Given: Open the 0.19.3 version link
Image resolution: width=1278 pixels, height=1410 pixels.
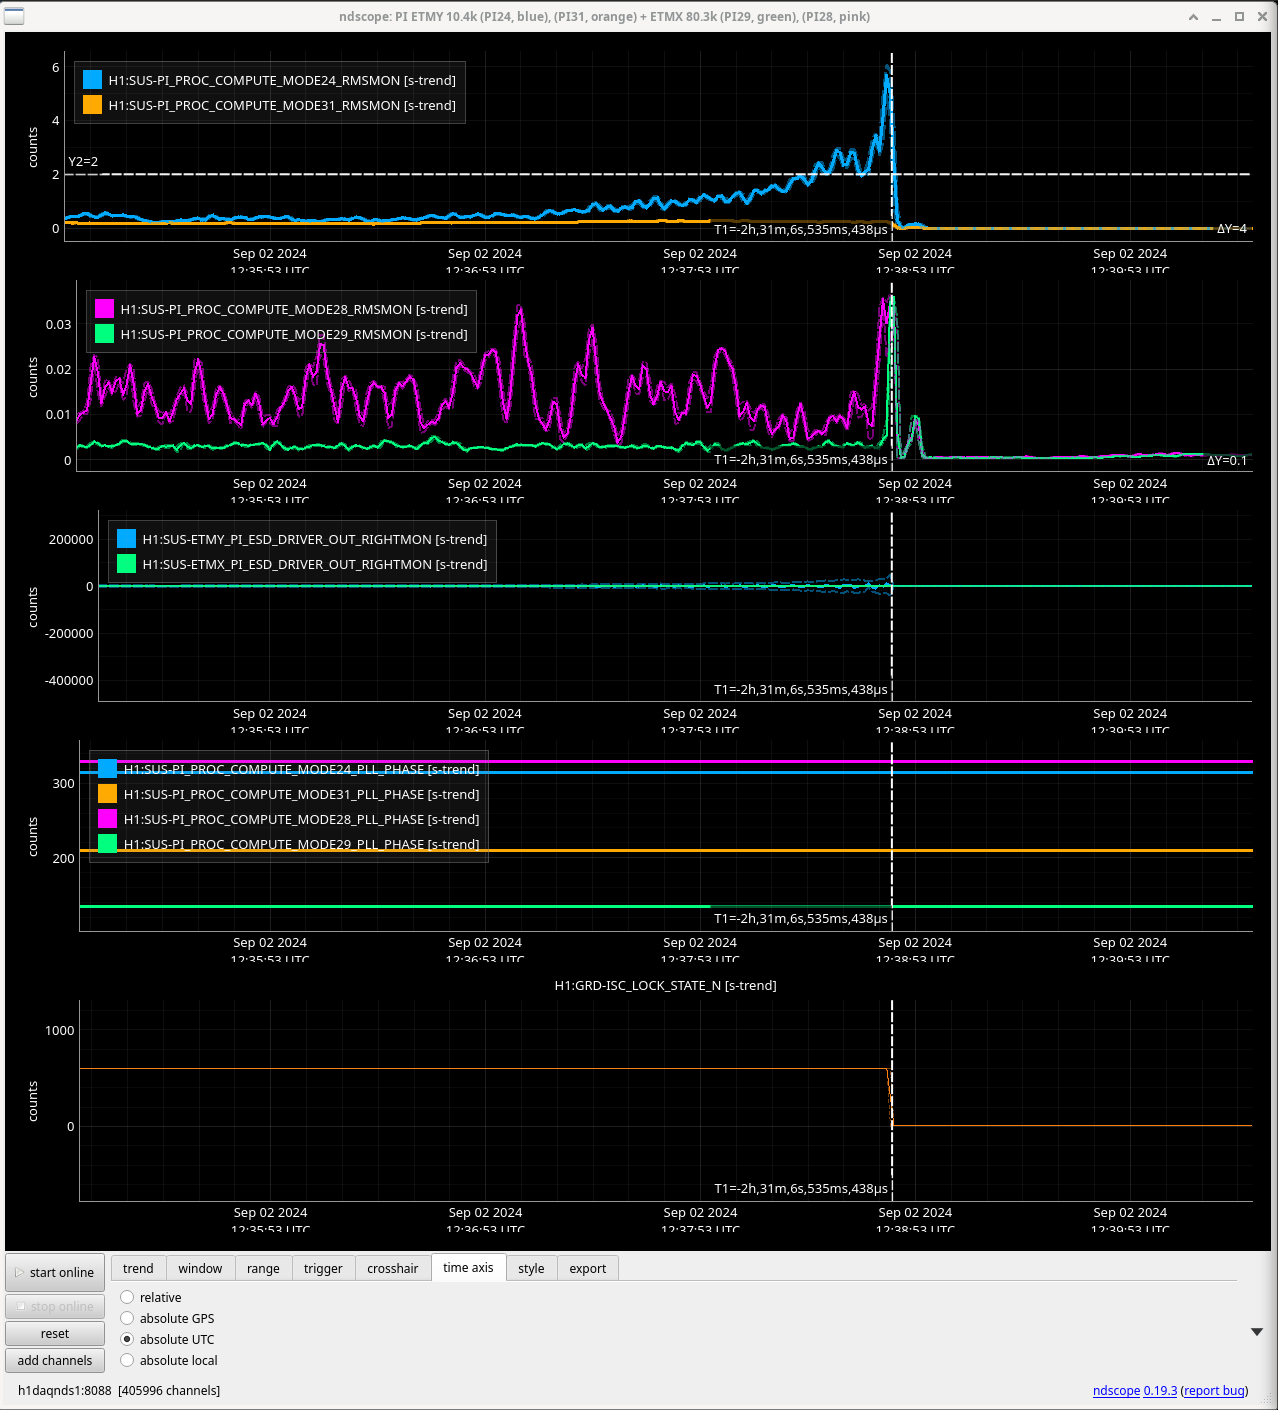Looking at the screenshot, I should click(1160, 1390).
